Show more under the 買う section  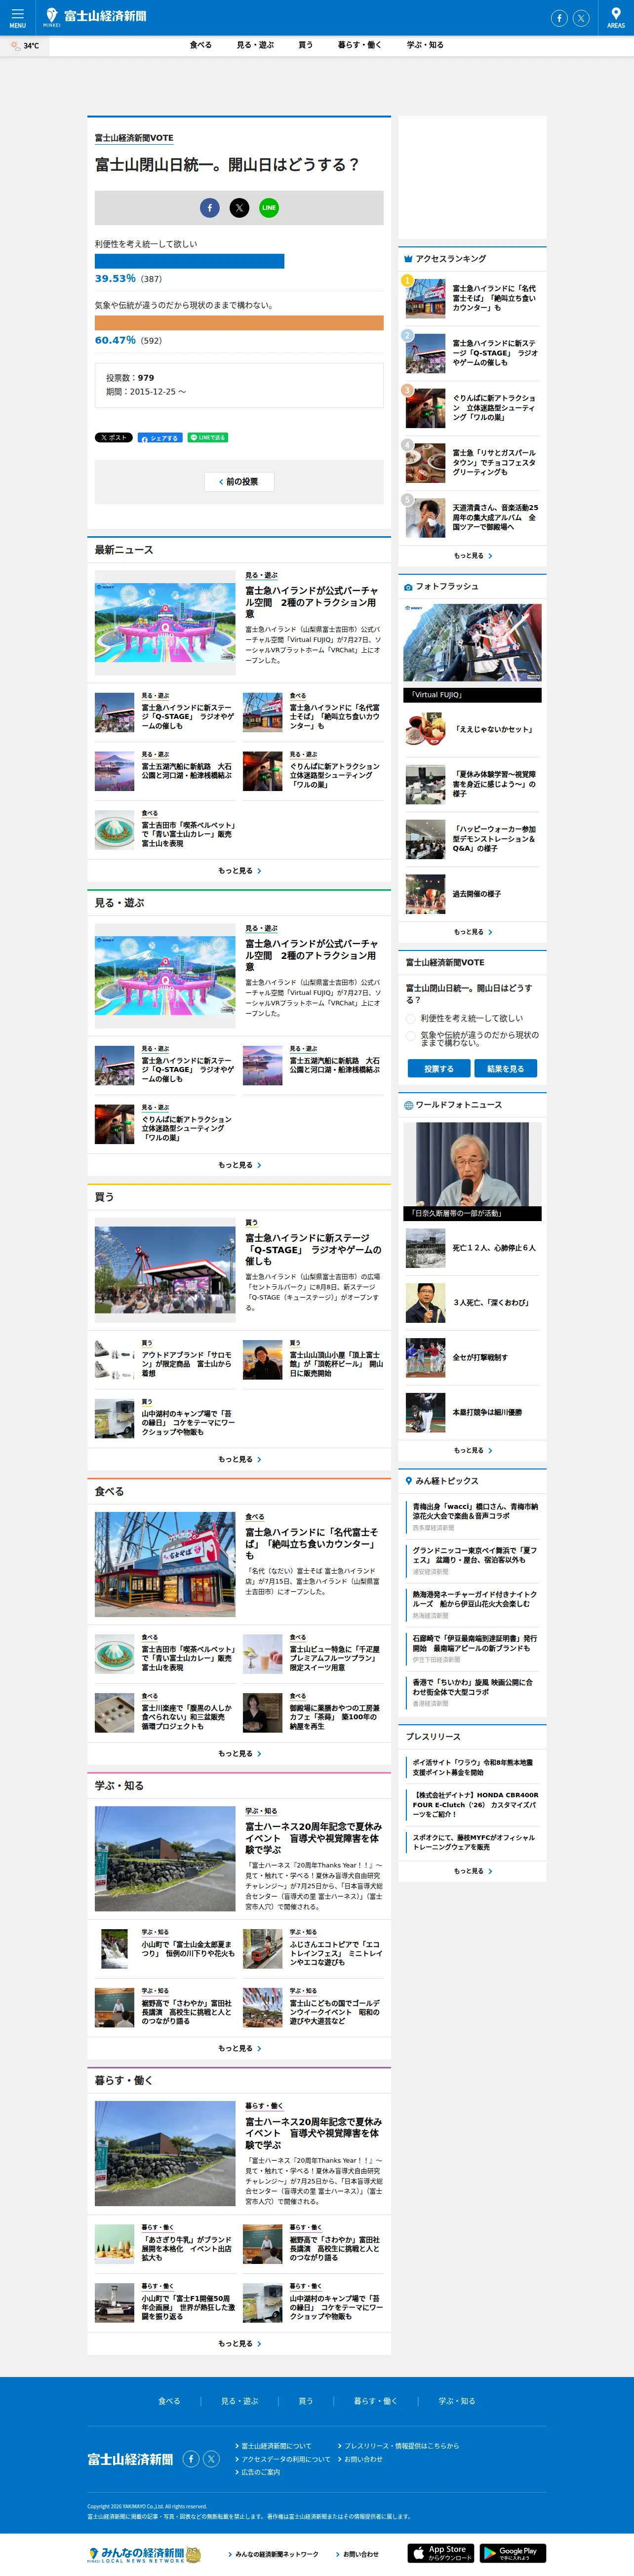239,1459
